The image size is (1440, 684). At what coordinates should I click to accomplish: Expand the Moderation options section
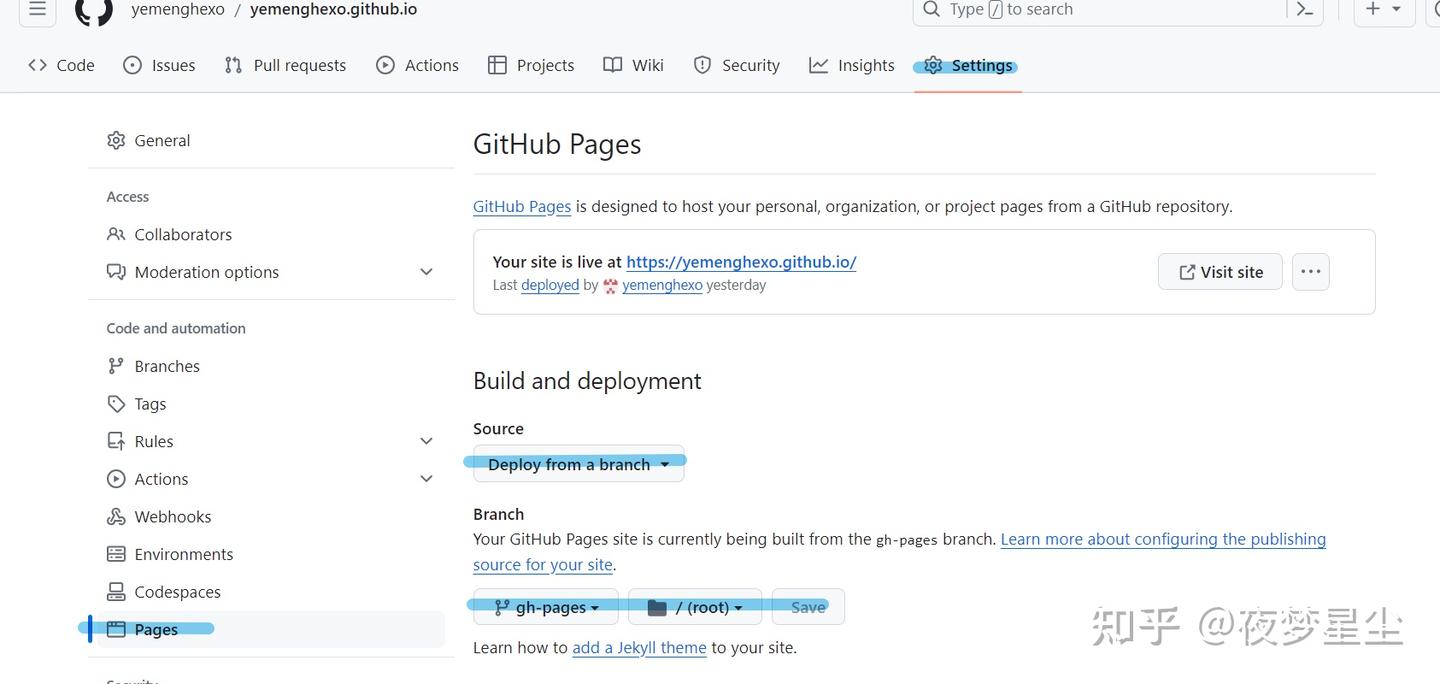pos(426,272)
